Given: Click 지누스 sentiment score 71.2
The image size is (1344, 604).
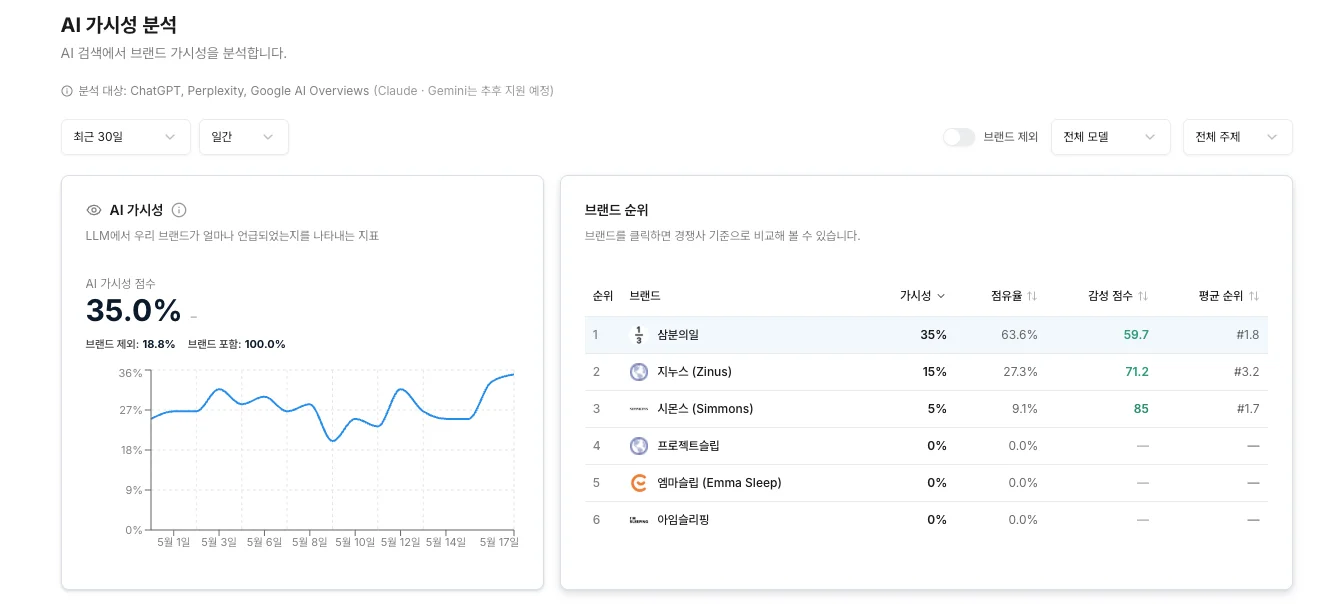Looking at the screenshot, I should 1137,372.
